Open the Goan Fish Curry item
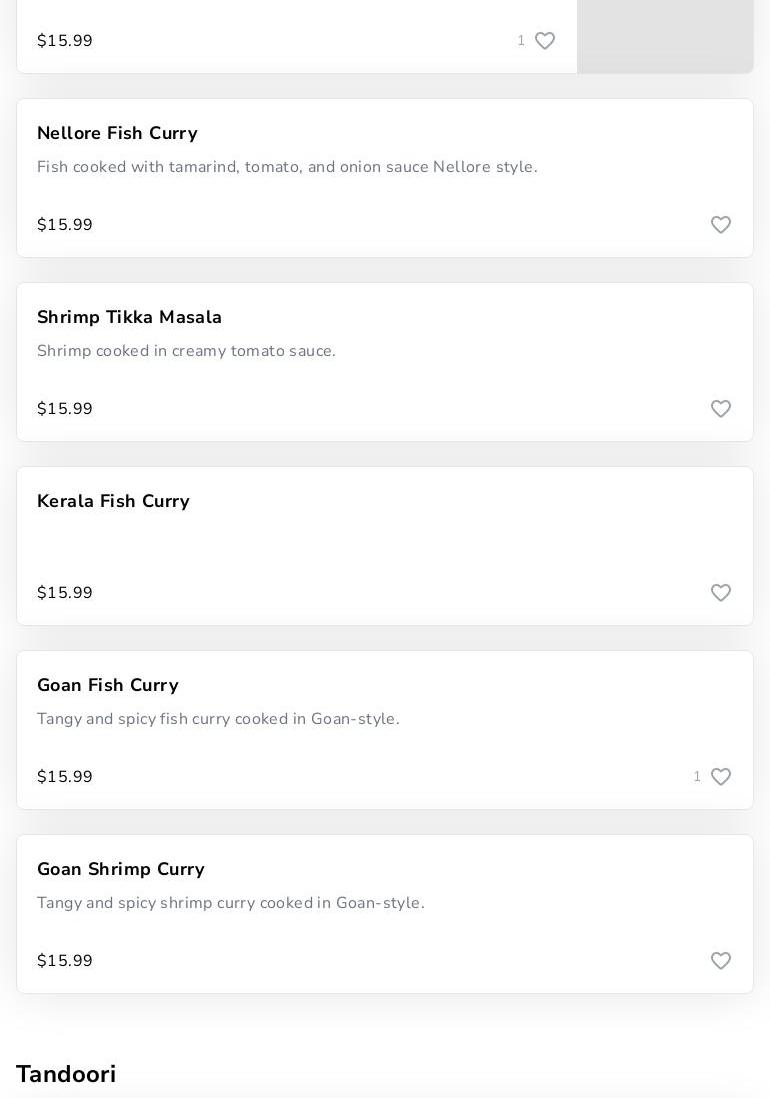The width and height of the screenshot is (770, 1098). (x=107, y=685)
